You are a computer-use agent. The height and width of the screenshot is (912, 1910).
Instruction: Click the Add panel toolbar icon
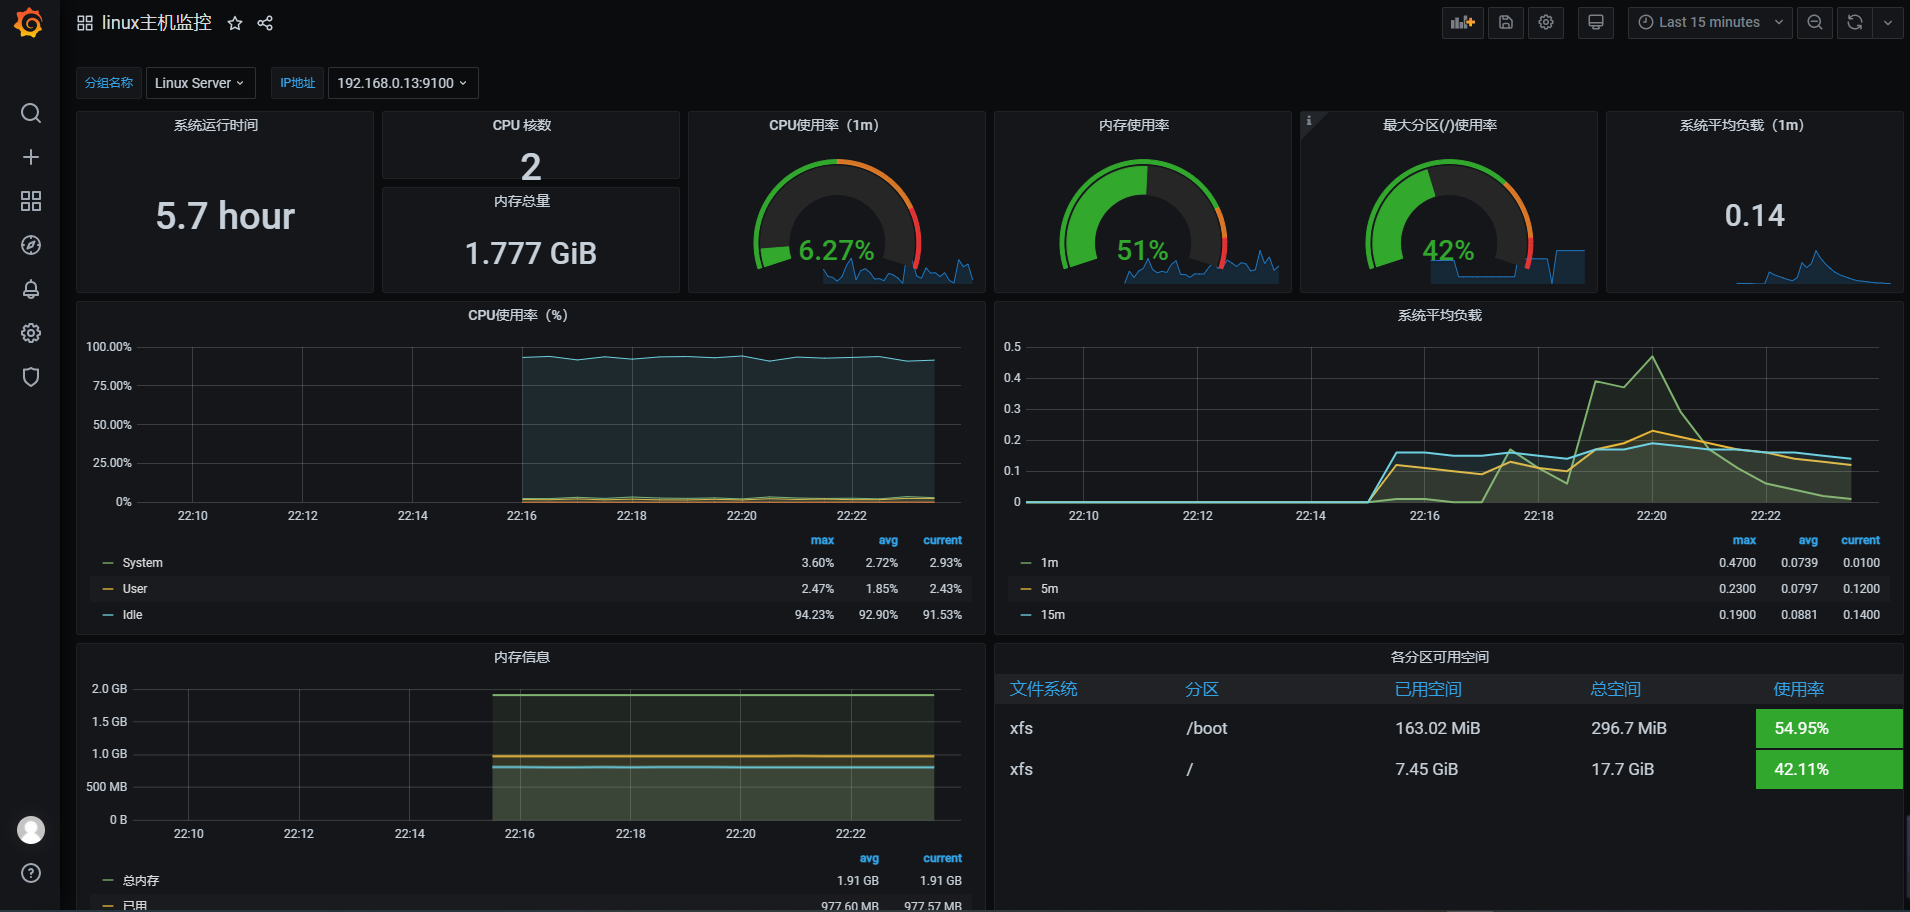click(1462, 22)
